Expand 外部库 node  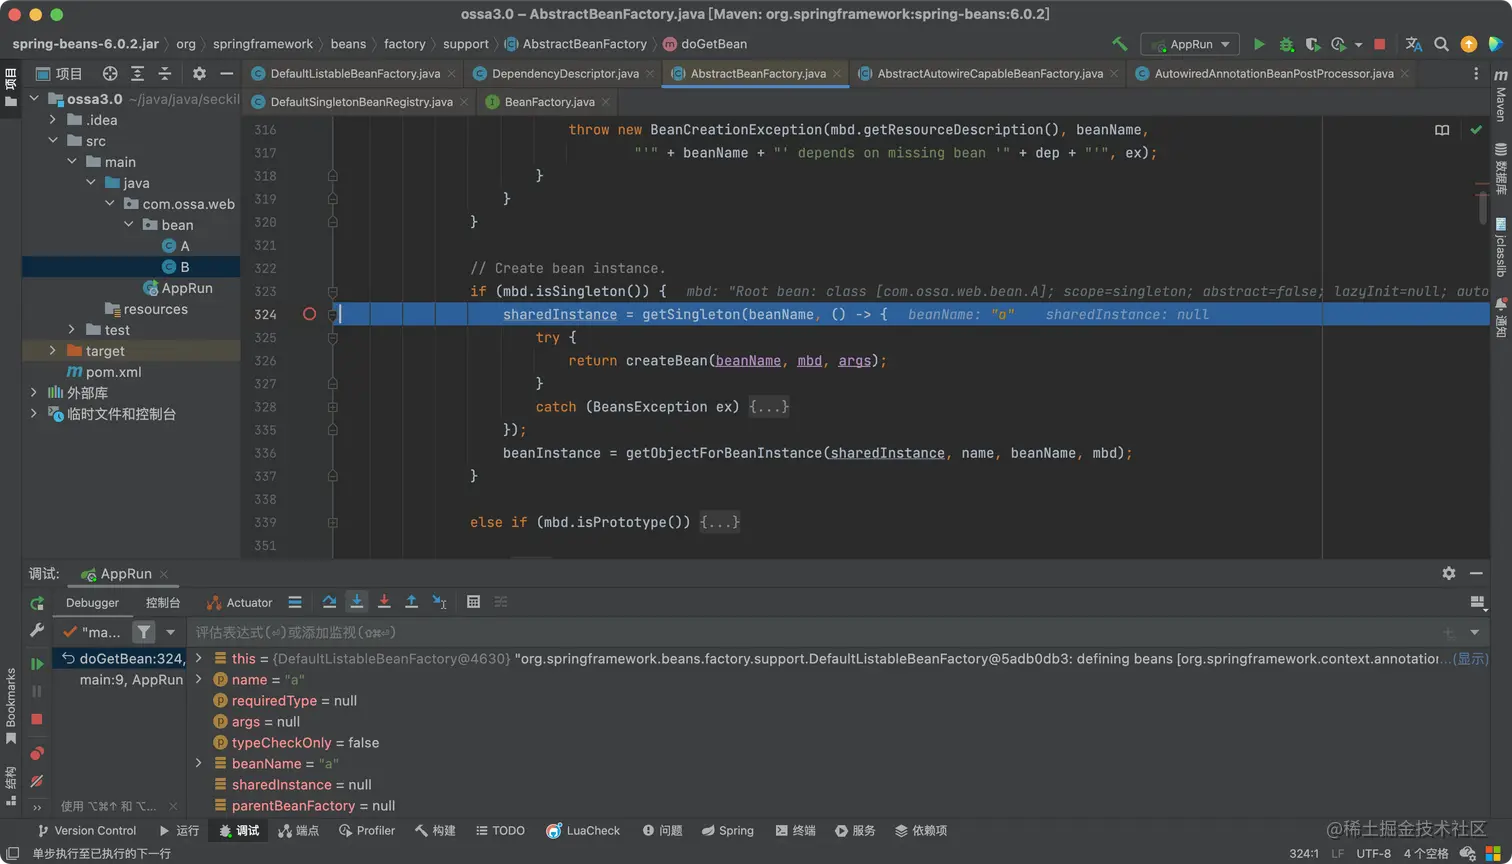coord(34,393)
